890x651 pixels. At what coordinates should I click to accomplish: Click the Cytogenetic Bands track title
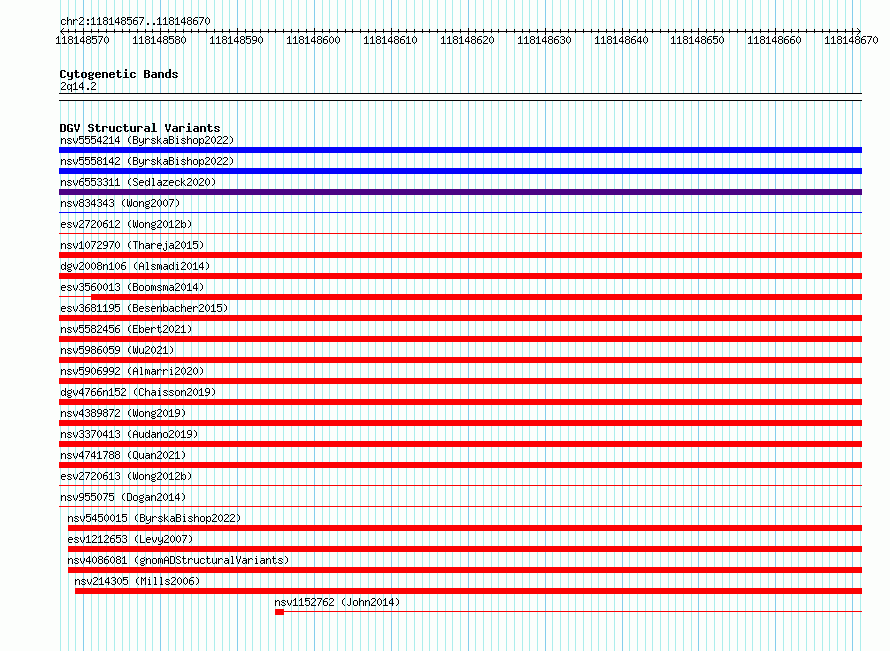coord(119,74)
